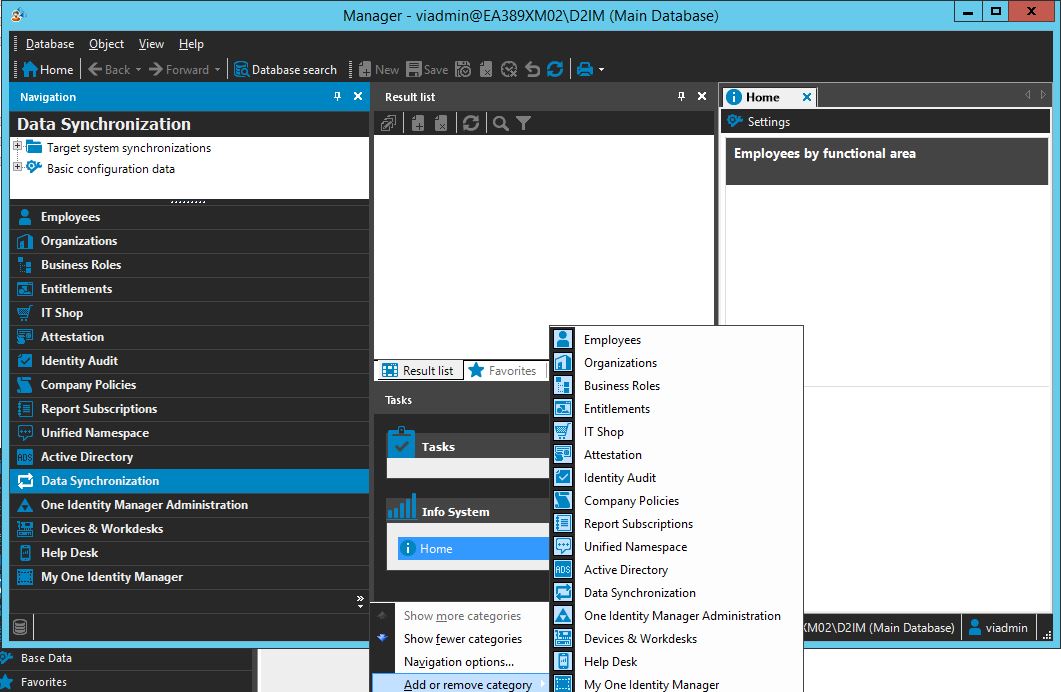The height and width of the screenshot is (692, 1061).
Task: Click the first icon in Result list toolbar
Action: (388, 123)
